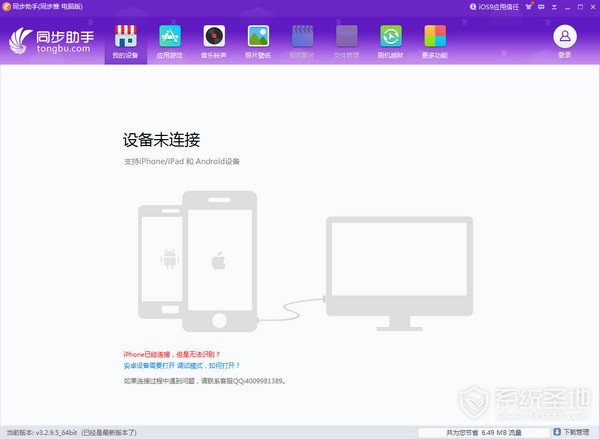Open the feedback chat bubble icon
The image size is (600, 440).
tap(541, 7)
